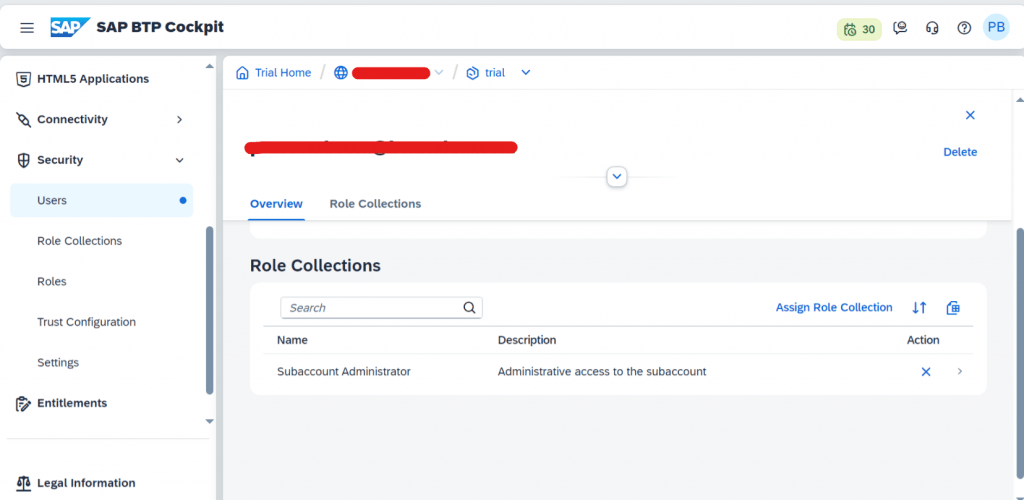Click the Entitlements icon
The width and height of the screenshot is (1024, 500).
[x=24, y=403]
